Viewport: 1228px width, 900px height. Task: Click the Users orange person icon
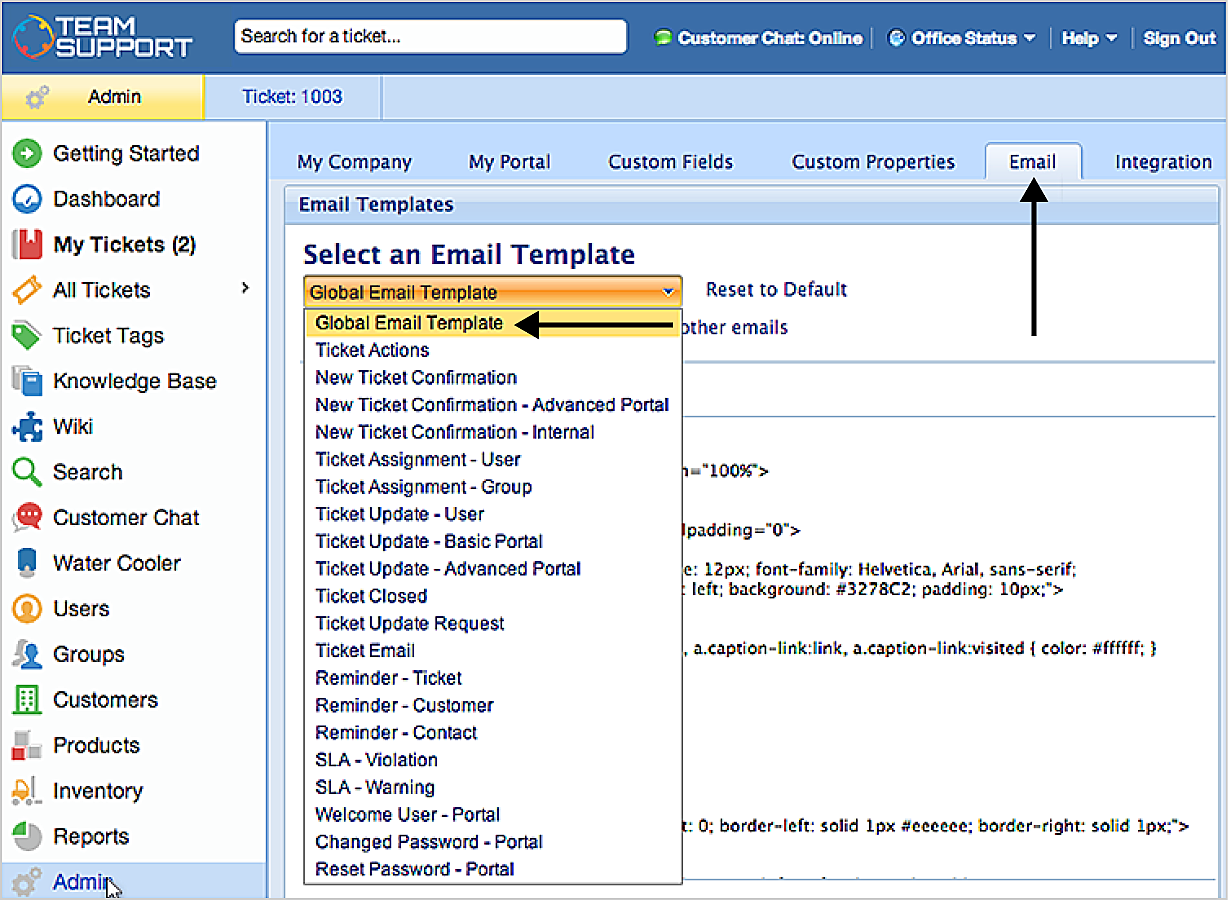click(26, 609)
